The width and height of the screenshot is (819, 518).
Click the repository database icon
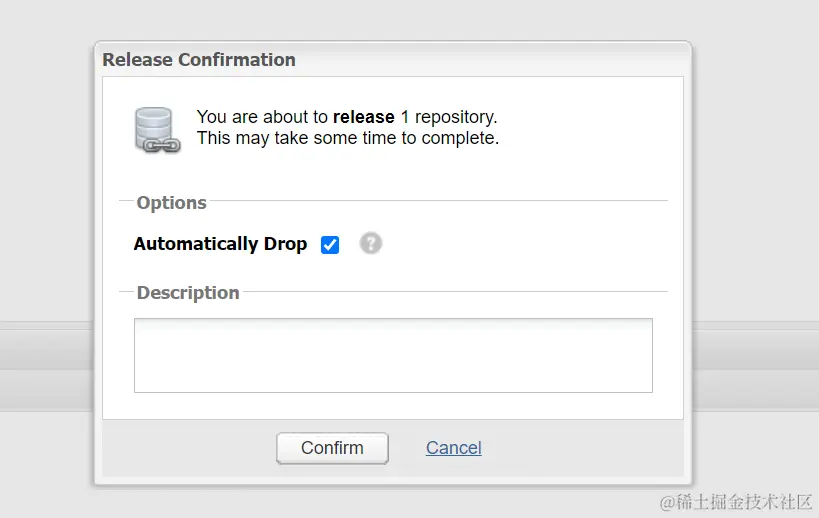[156, 130]
